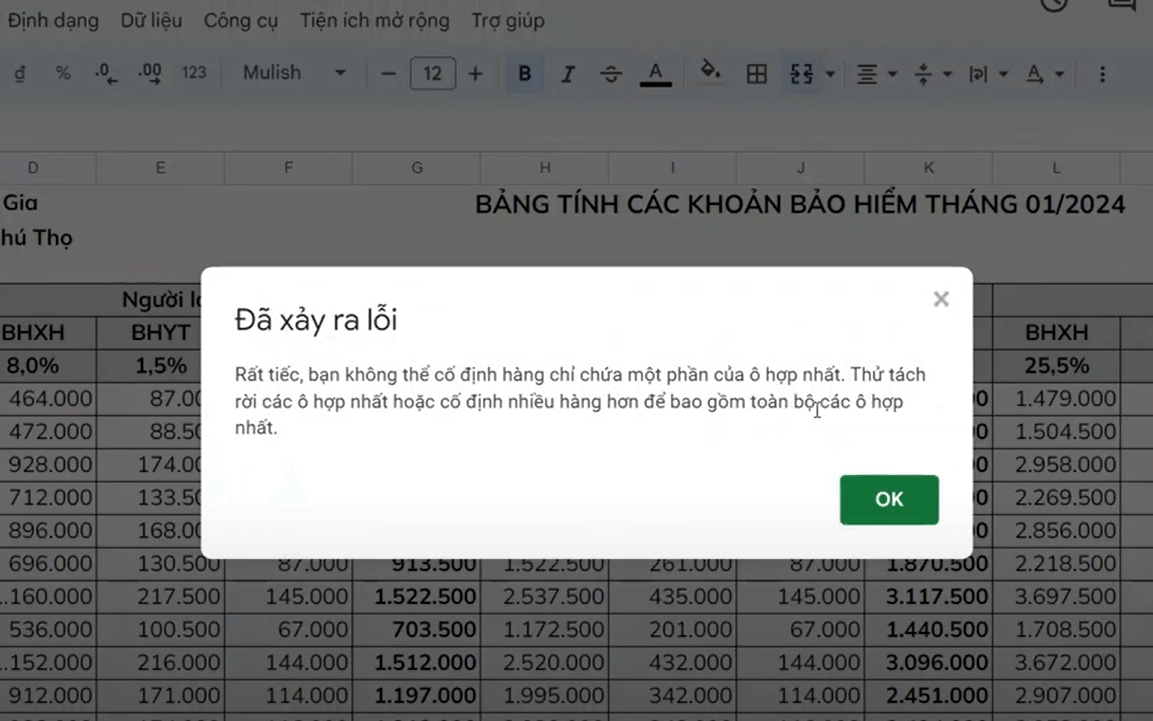Close the error dialog with X
Image resolution: width=1153 pixels, height=721 pixels.
point(940,299)
